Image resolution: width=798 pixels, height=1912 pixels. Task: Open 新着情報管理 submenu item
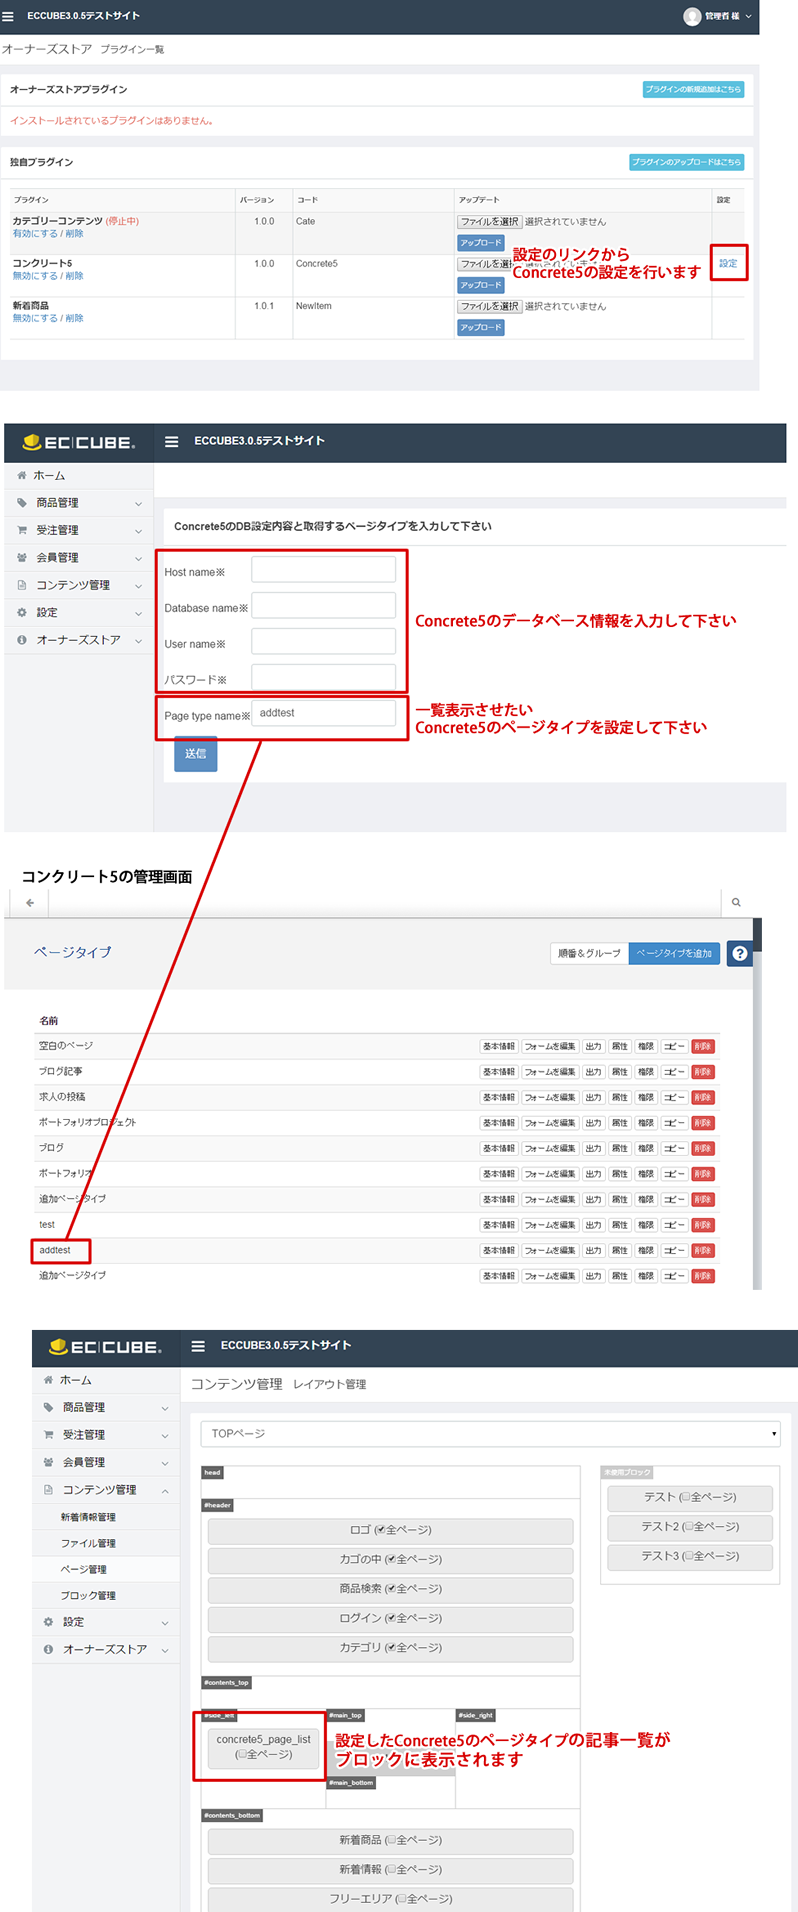click(88, 1517)
